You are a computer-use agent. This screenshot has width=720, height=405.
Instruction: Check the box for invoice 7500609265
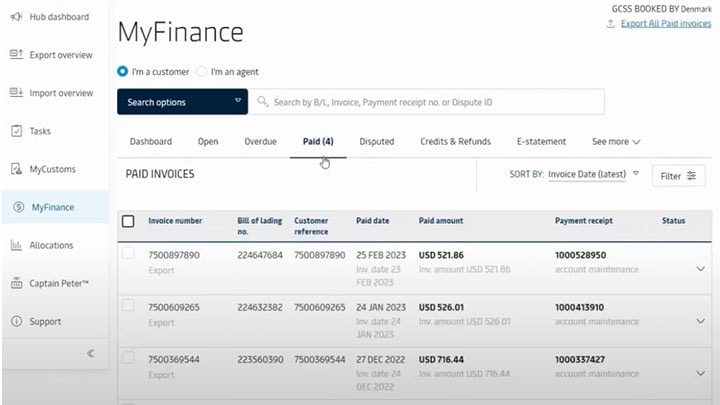[x=128, y=305]
